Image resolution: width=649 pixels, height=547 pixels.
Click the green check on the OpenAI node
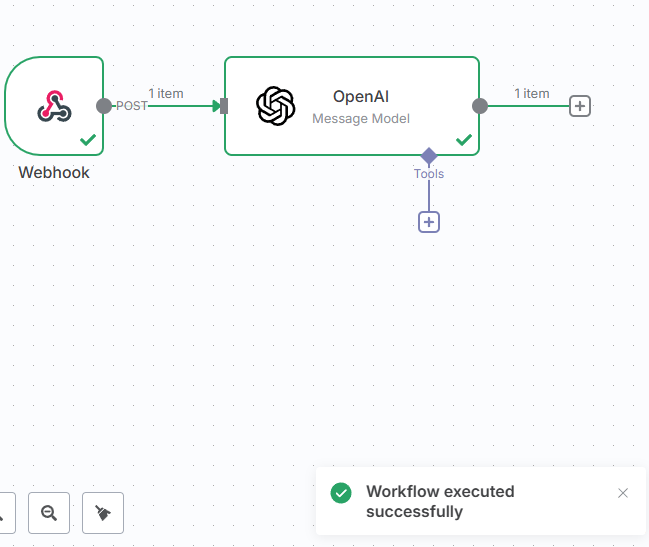(x=464, y=140)
